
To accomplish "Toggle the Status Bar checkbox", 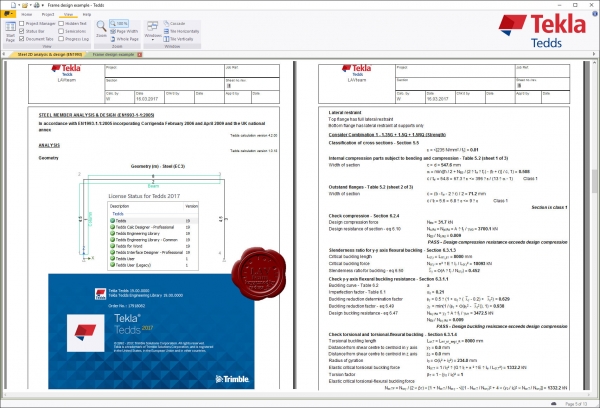I will click(21, 31).
